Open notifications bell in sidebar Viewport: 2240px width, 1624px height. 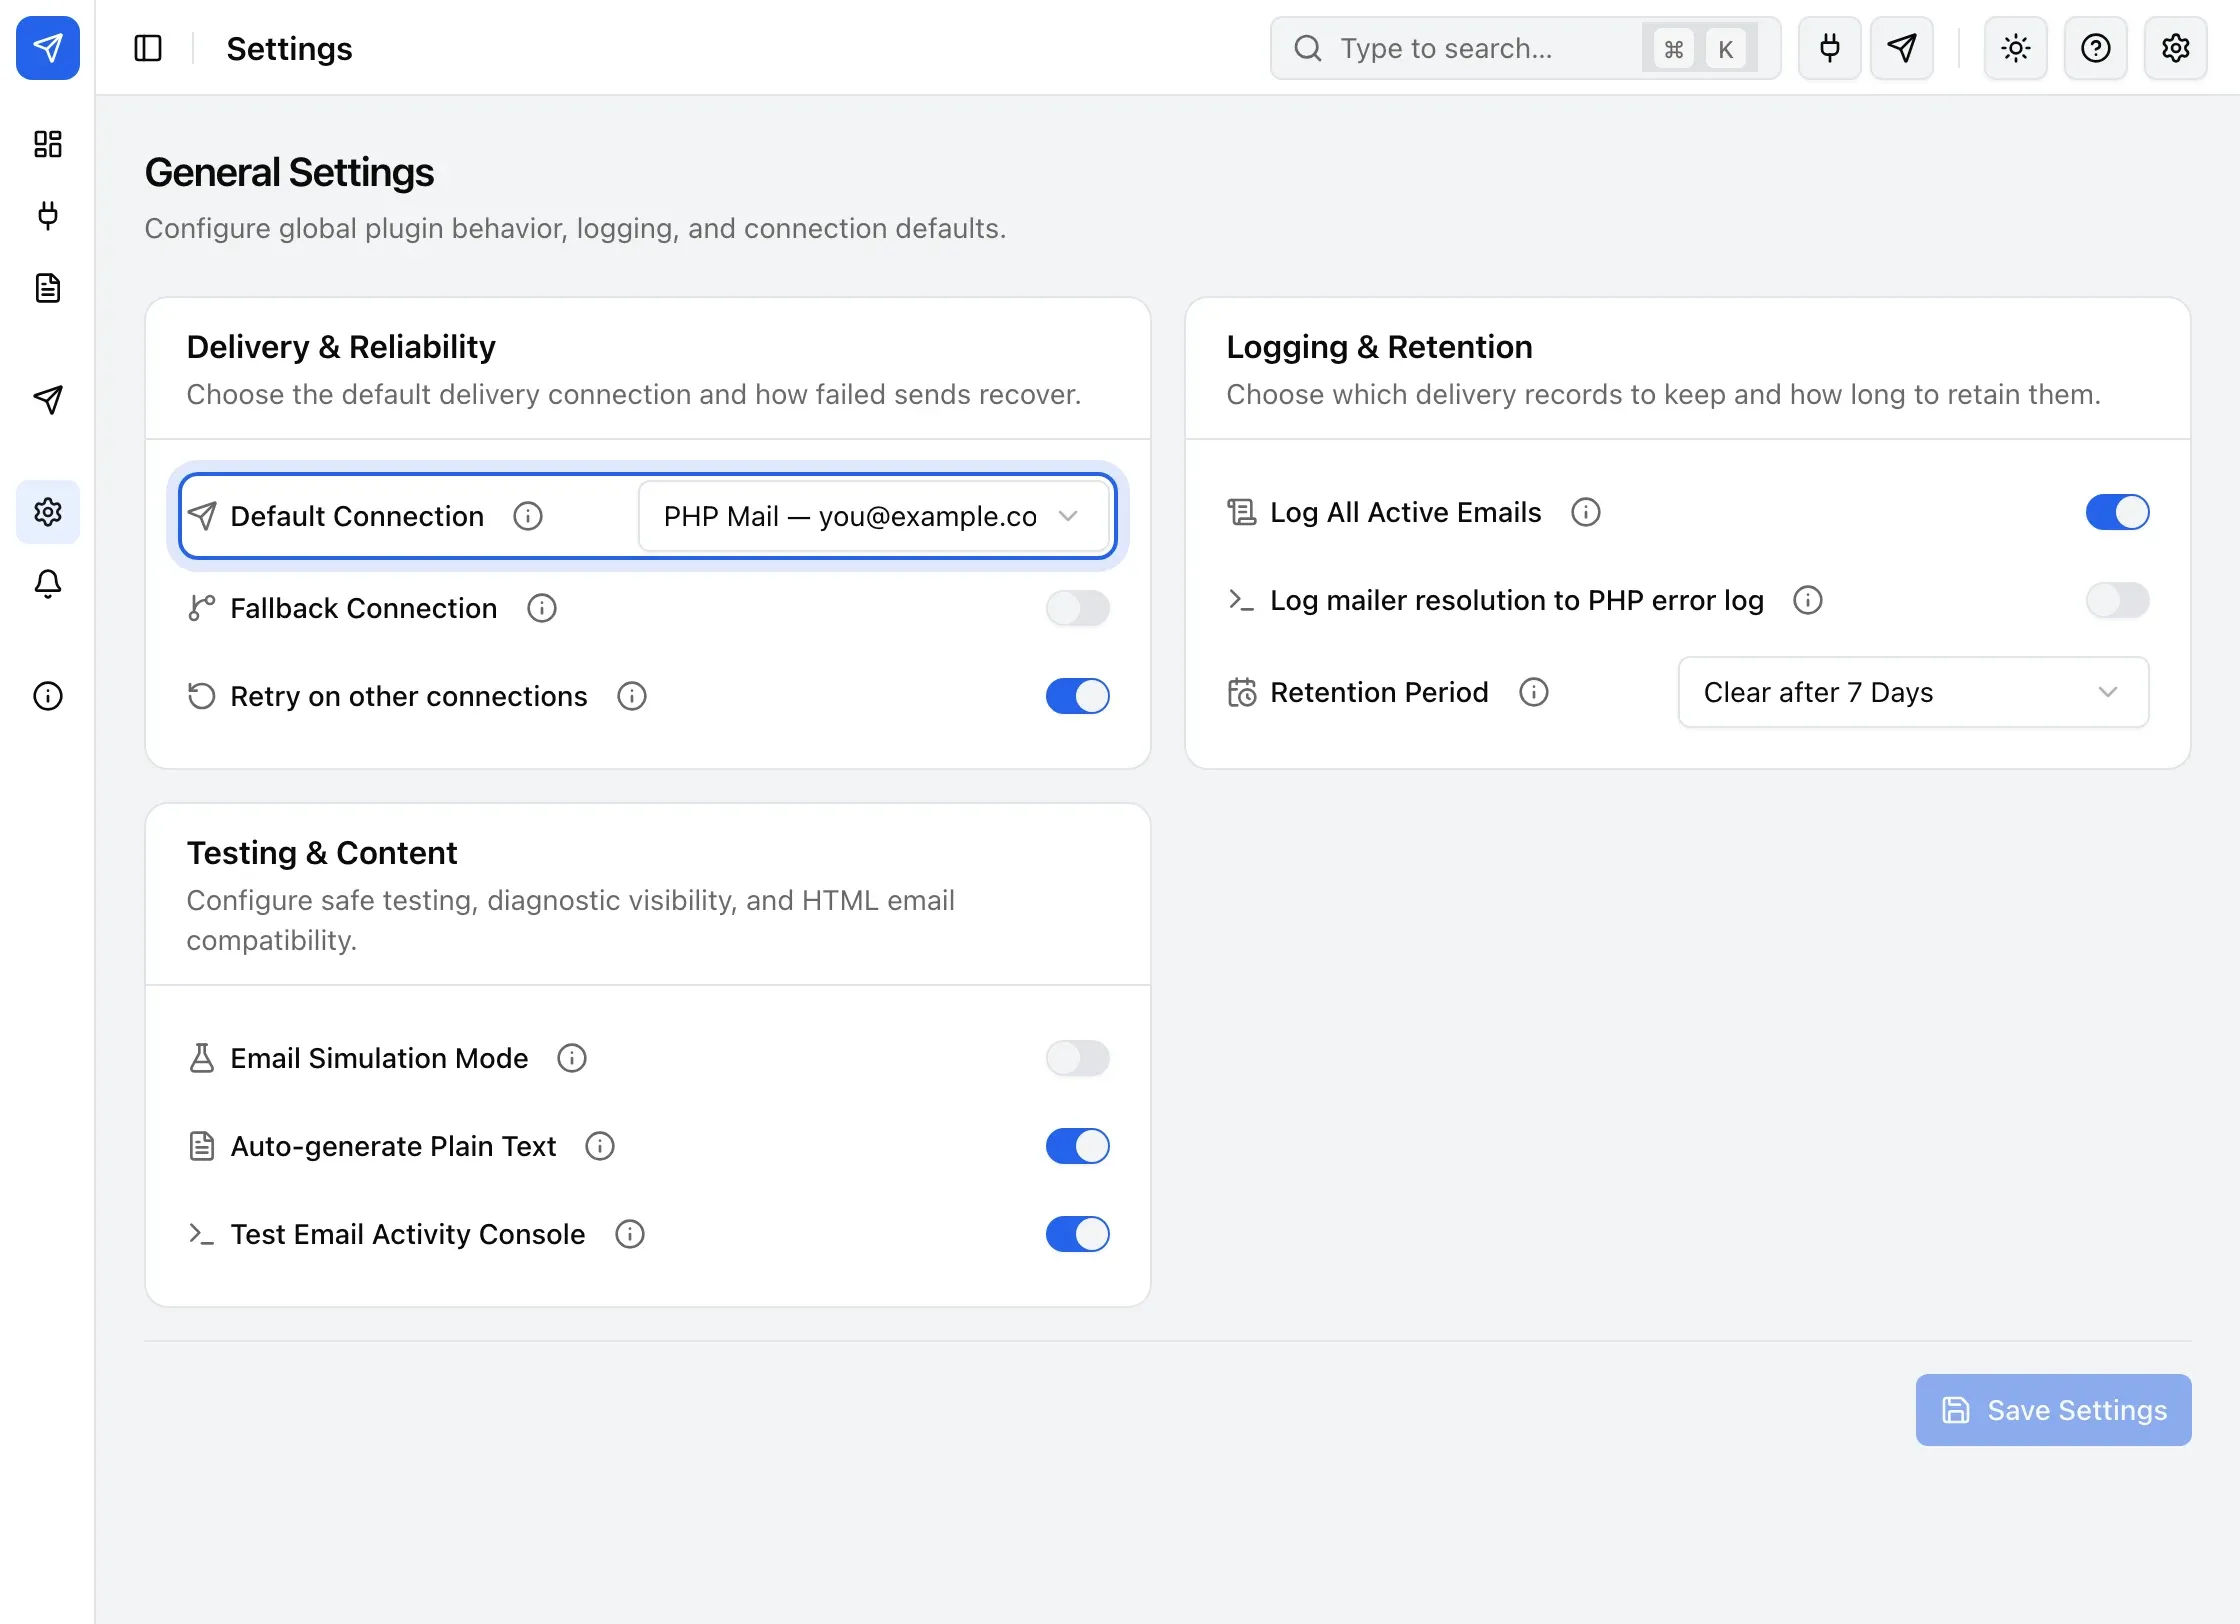(48, 584)
